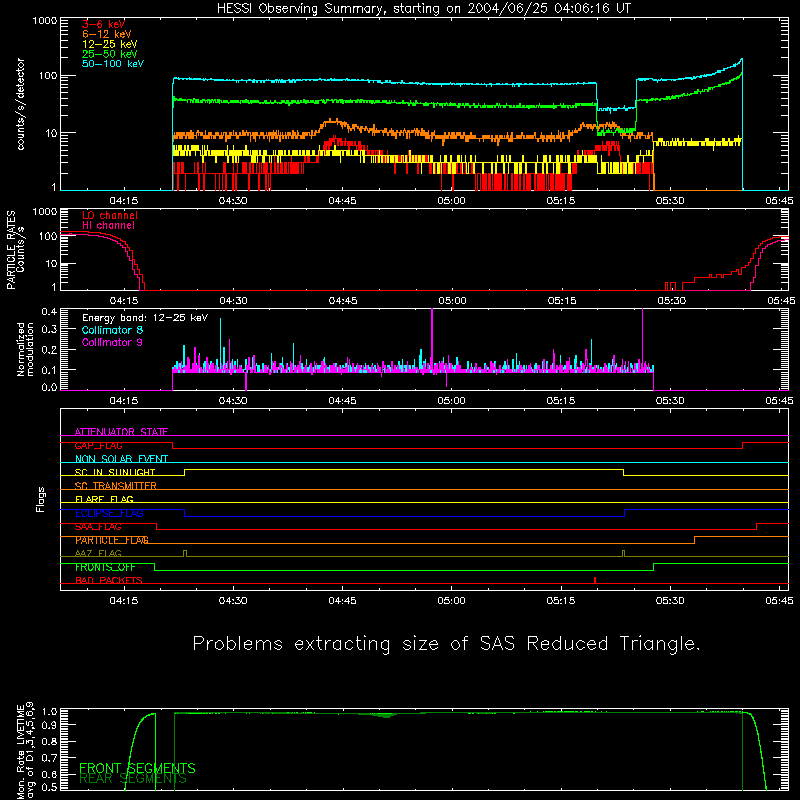Click the 05:45 tick under particle rates plot
The image size is (800, 800).
pyautogui.click(x=781, y=301)
